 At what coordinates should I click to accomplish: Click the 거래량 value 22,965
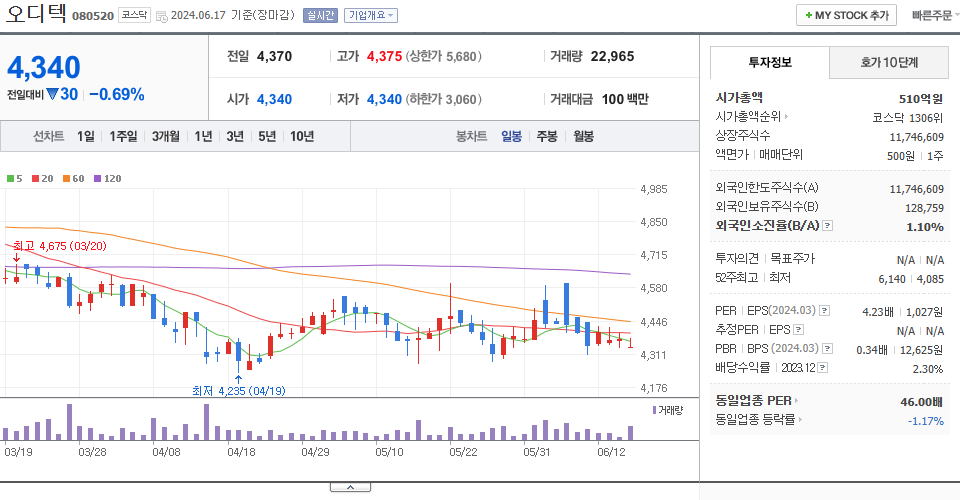(x=612, y=56)
